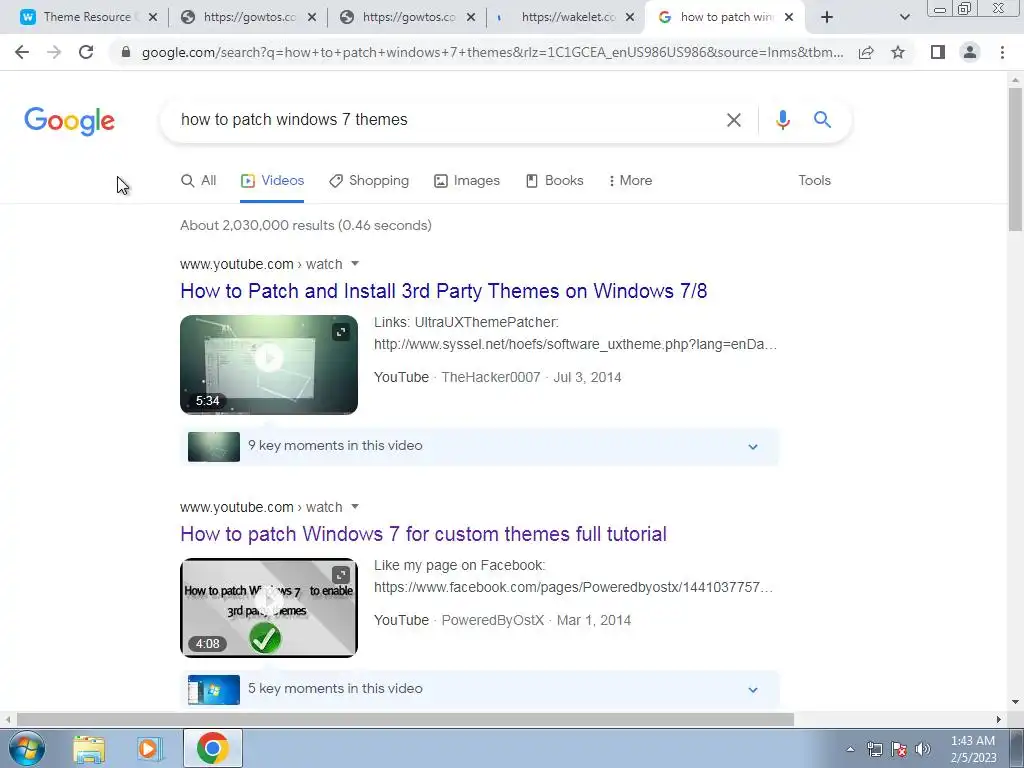
Task: Select the Books filter
Action: pyautogui.click(x=554, y=181)
